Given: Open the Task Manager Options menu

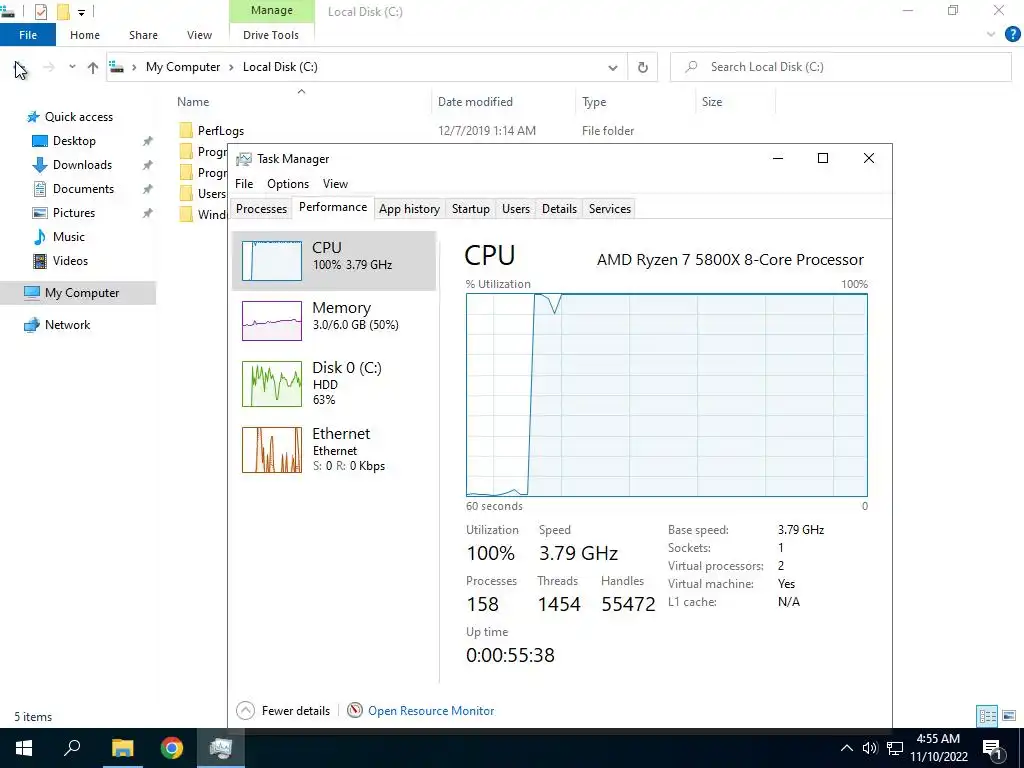Looking at the screenshot, I should click(x=287, y=184).
